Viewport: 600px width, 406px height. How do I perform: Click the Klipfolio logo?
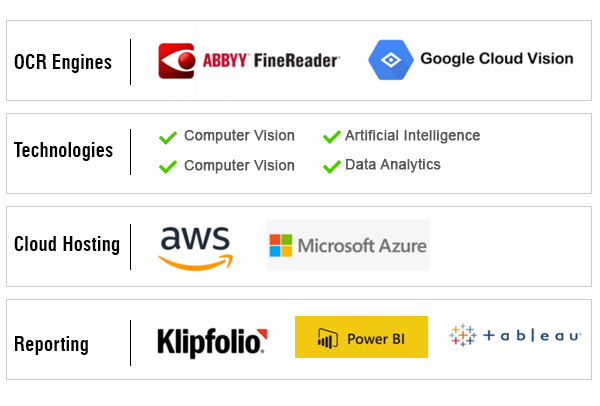(212, 342)
